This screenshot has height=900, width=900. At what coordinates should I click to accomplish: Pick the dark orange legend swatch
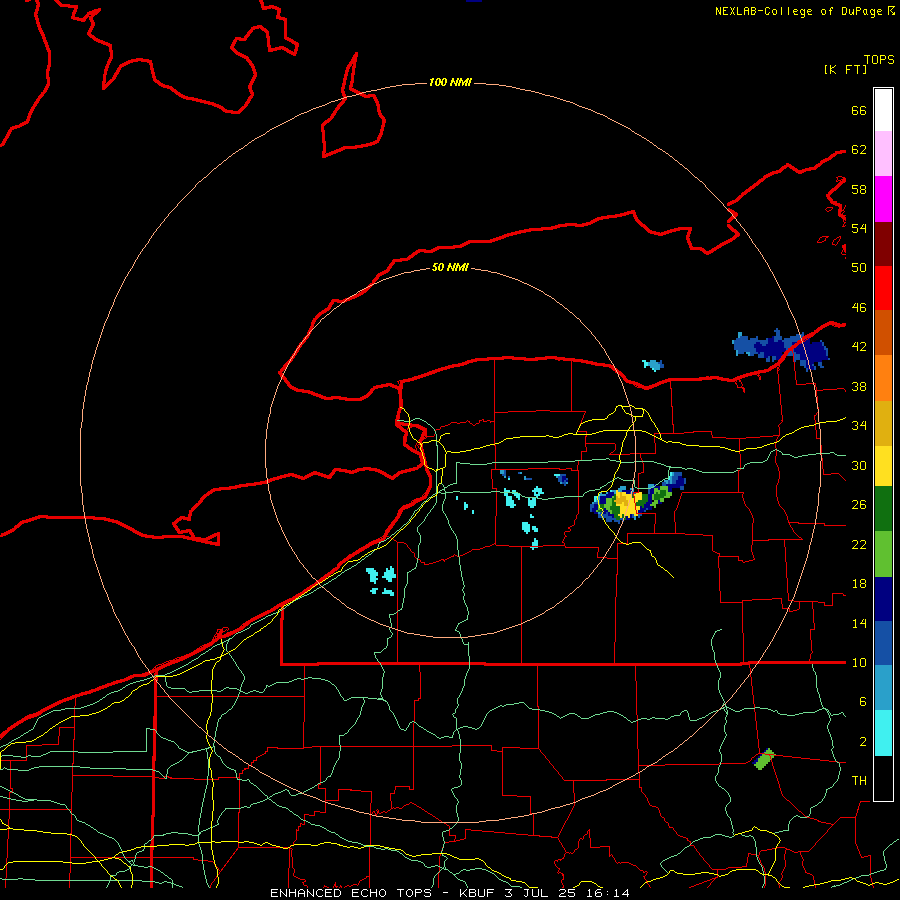pos(883,333)
